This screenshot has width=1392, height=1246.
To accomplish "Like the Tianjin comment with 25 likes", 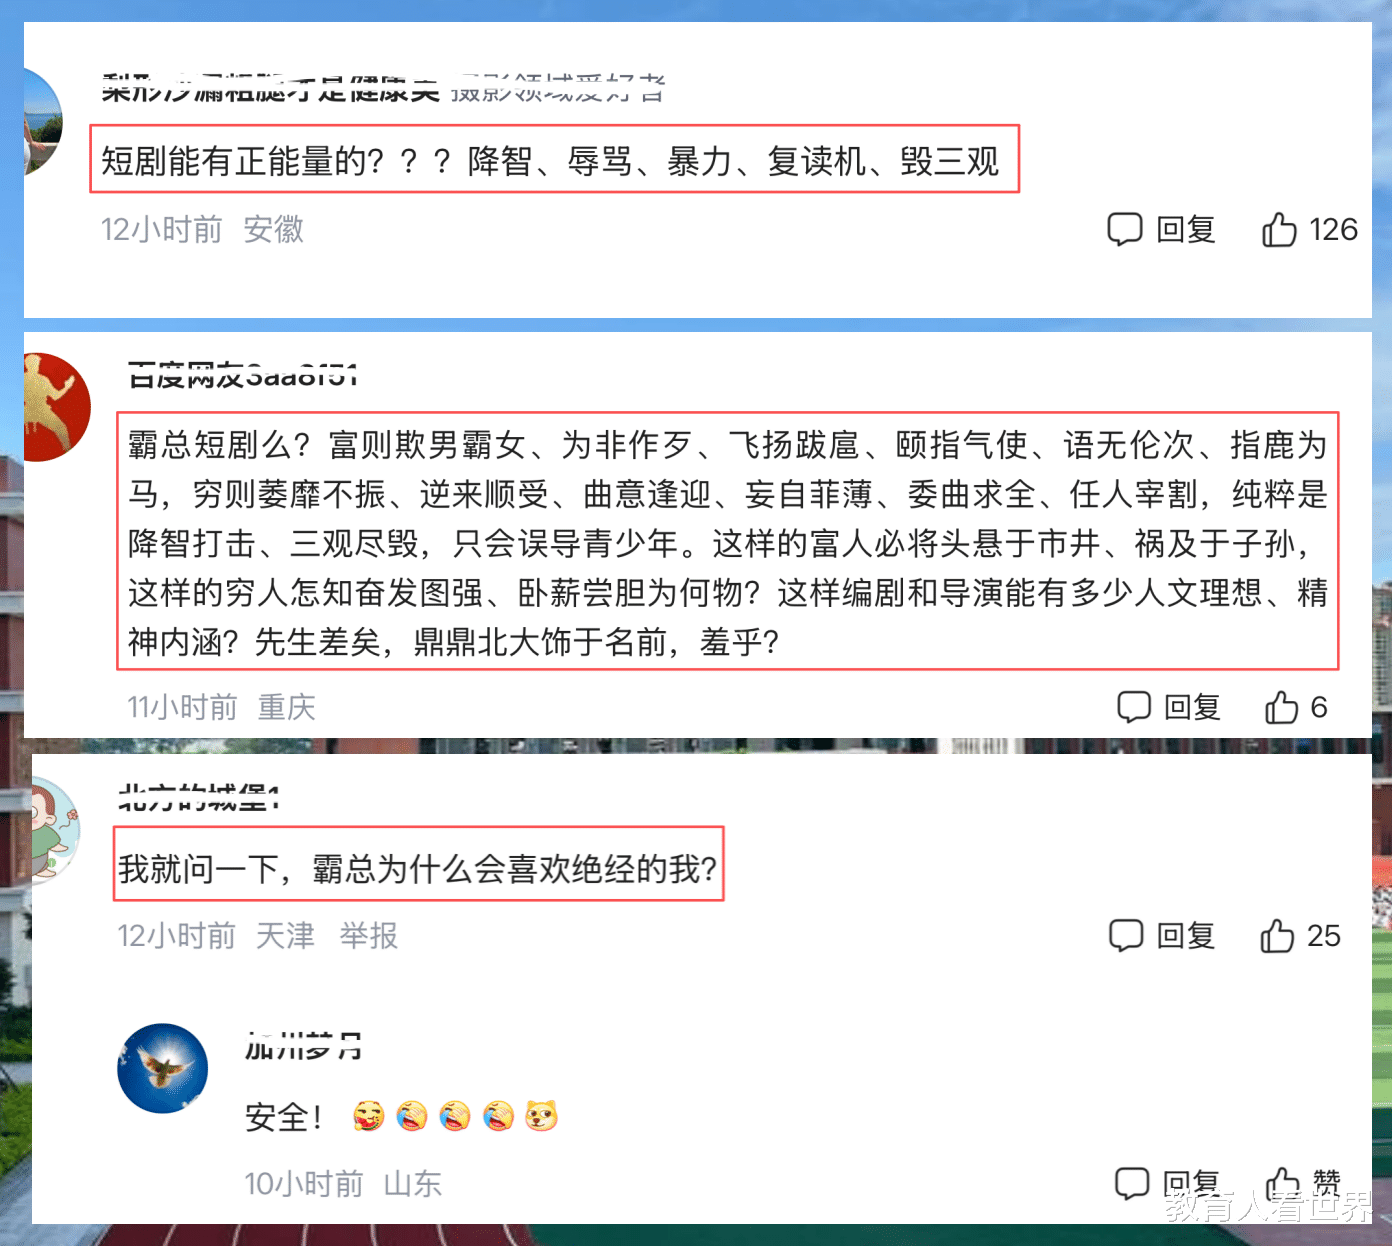I will (1277, 935).
